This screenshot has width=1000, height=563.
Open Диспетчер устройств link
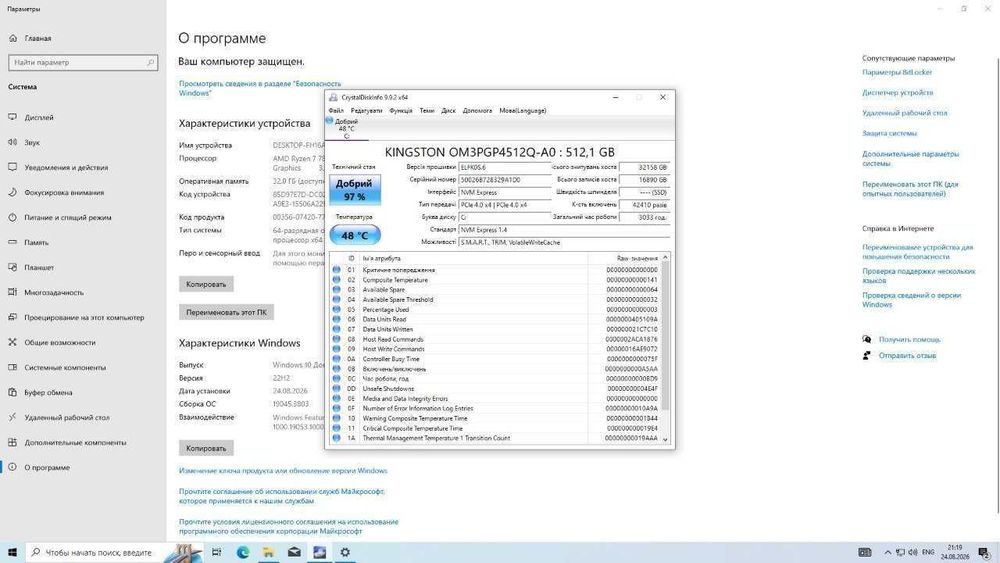coord(897,92)
